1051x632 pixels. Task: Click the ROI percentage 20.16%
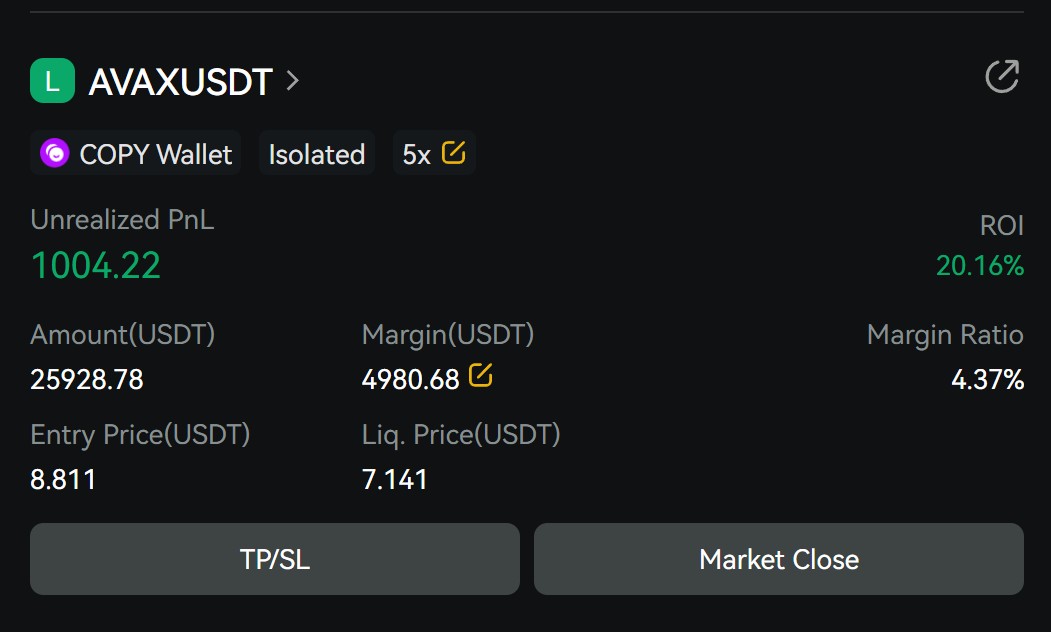point(979,266)
